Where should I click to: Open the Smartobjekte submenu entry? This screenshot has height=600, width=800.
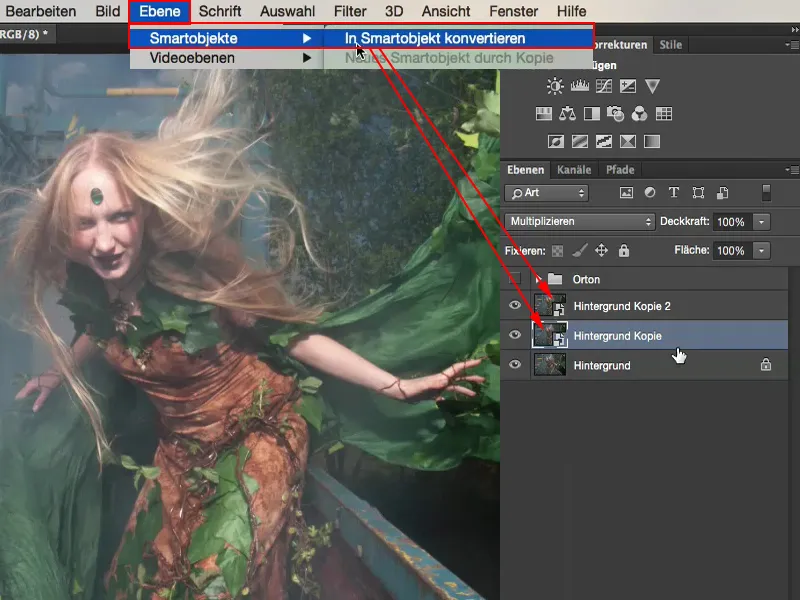coord(227,38)
